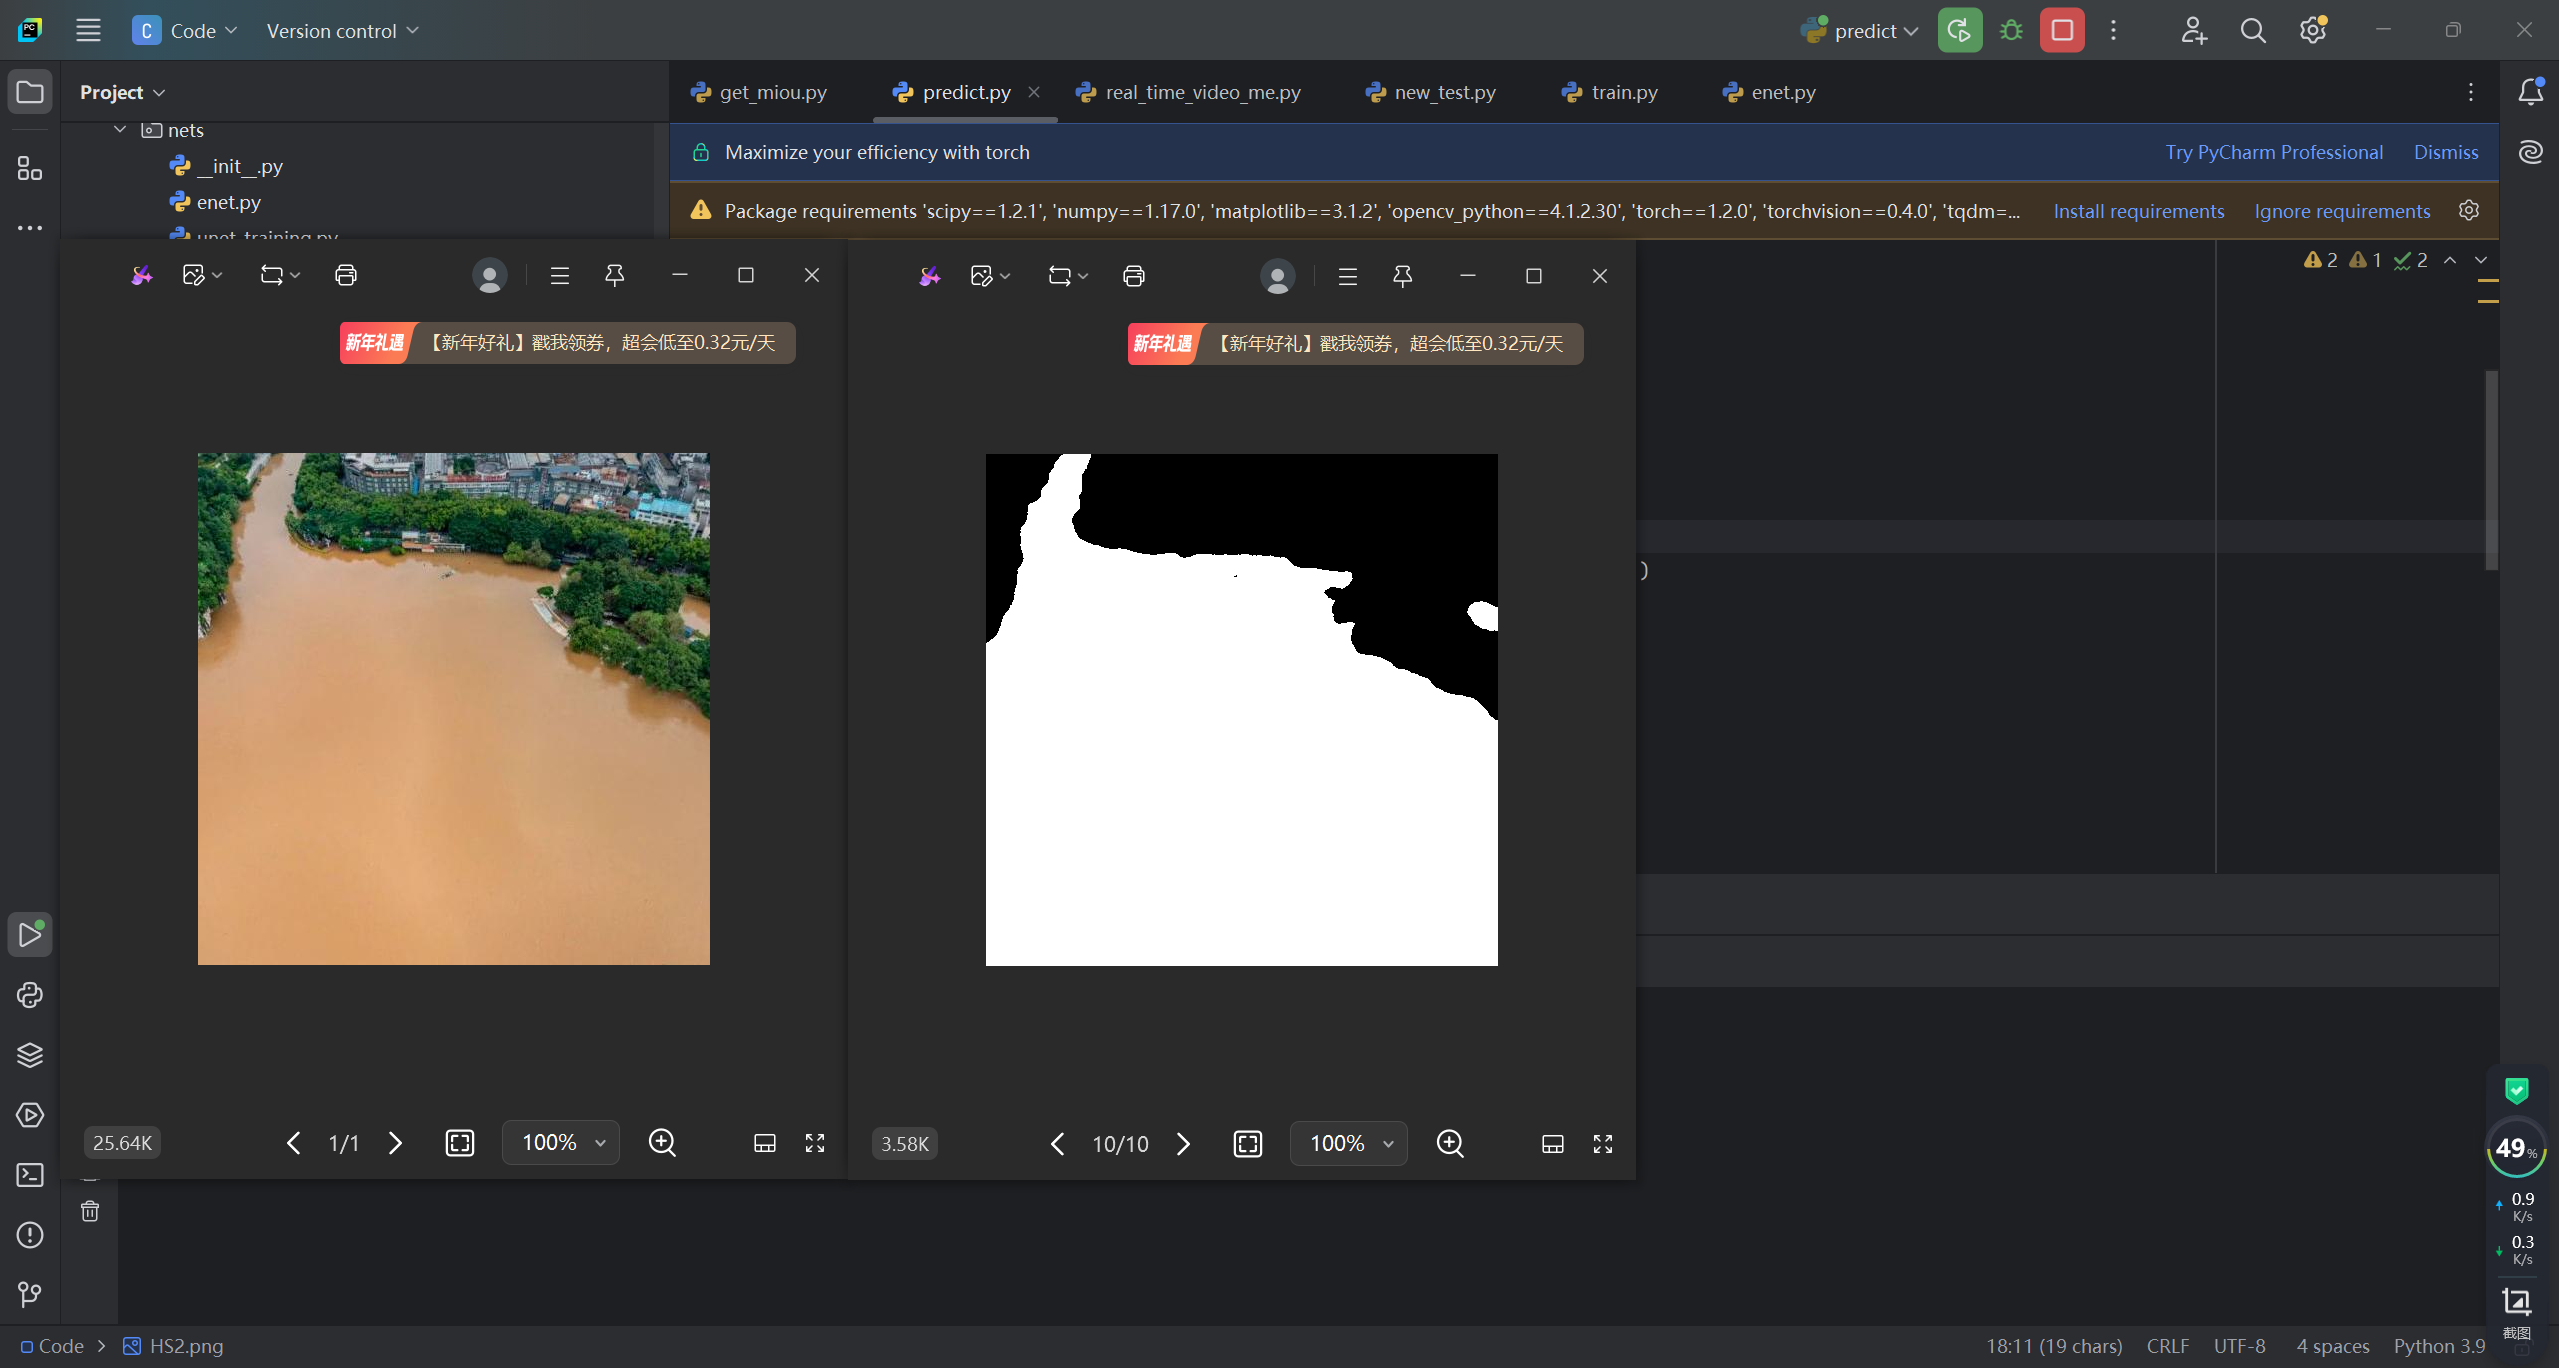This screenshot has height=1368, width=2559.
Task: Toggle fullscreen in the right image viewer
Action: pyautogui.click(x=1602, y=1143)
